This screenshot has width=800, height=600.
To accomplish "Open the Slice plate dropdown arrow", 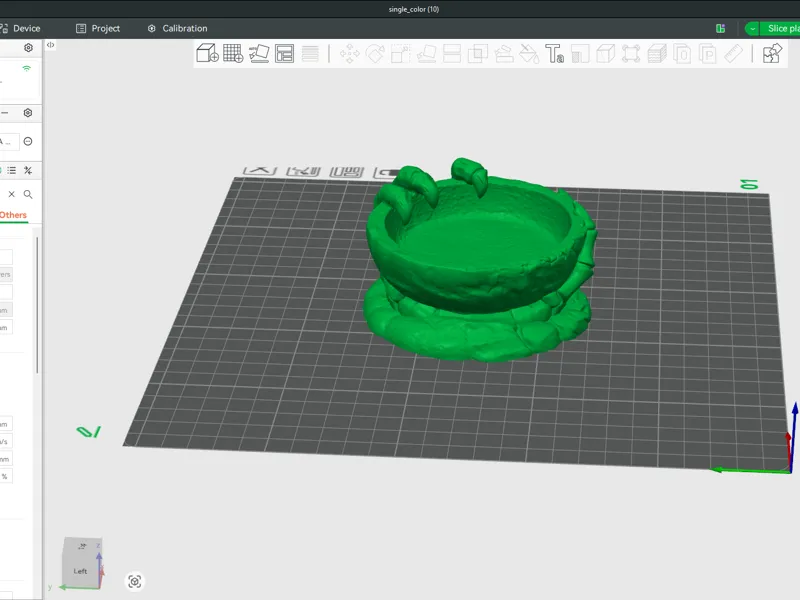I will point(753,29).
